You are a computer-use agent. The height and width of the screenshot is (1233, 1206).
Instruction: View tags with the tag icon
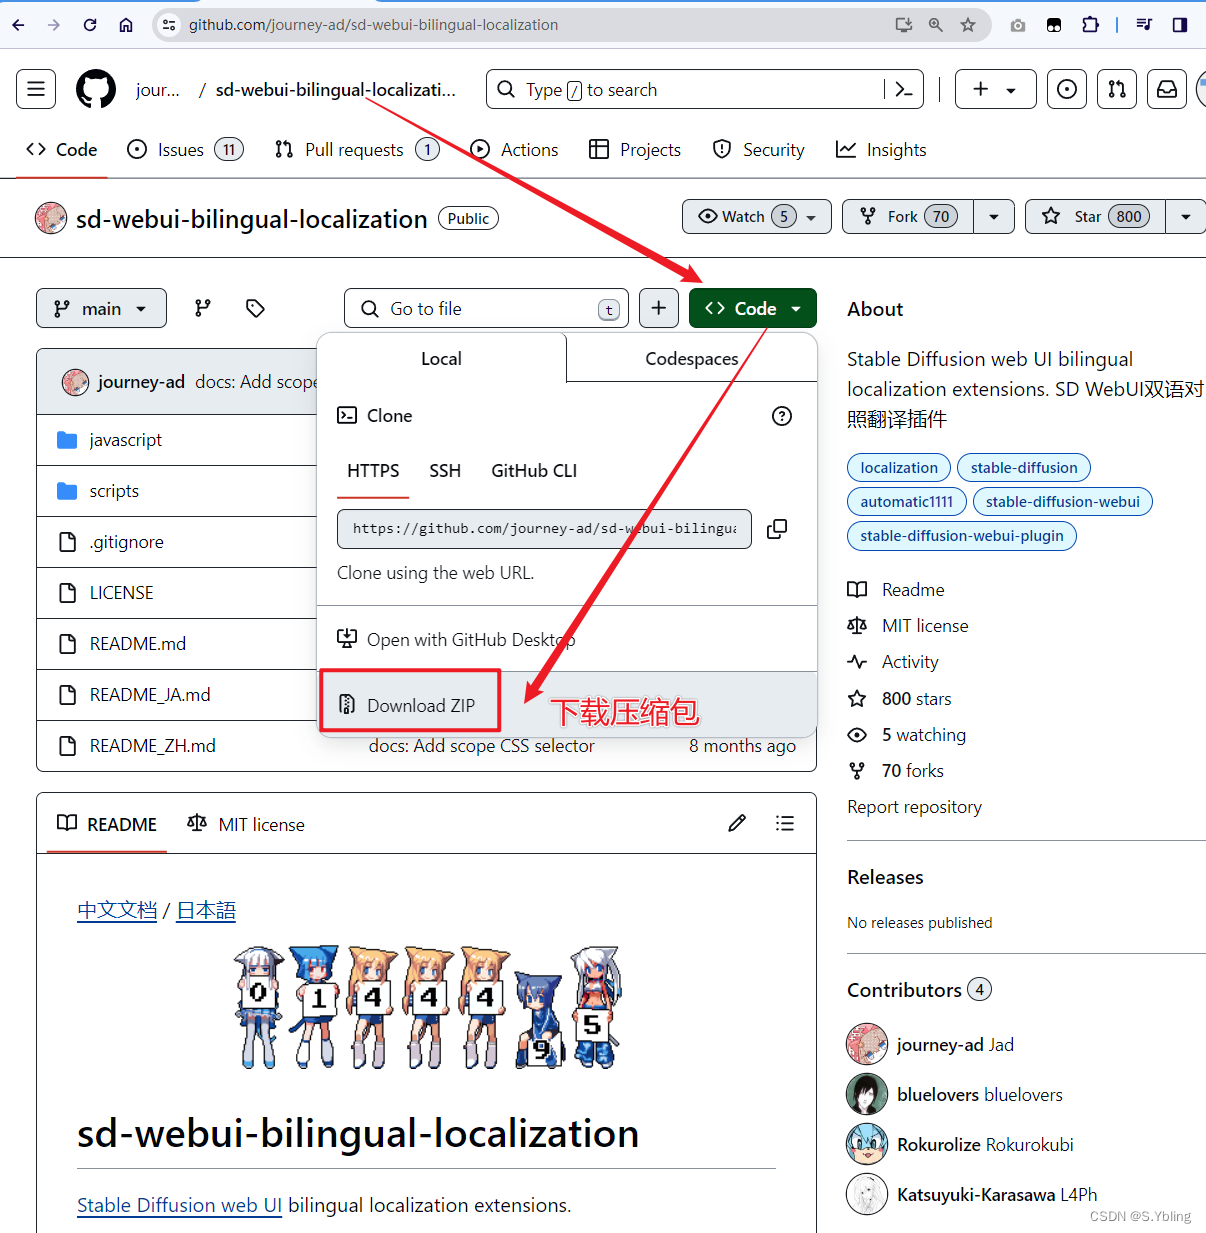pos(255,308)
